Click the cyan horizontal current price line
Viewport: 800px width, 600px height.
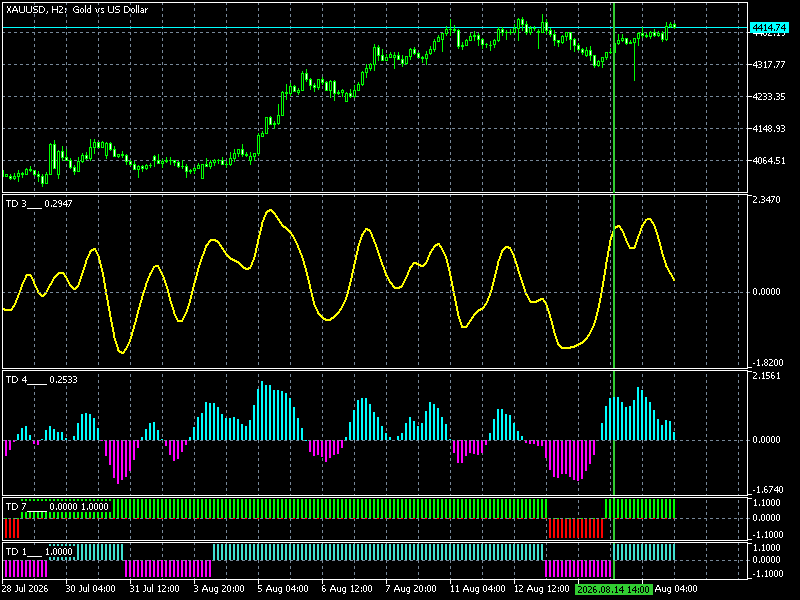(x=375, y=28)
